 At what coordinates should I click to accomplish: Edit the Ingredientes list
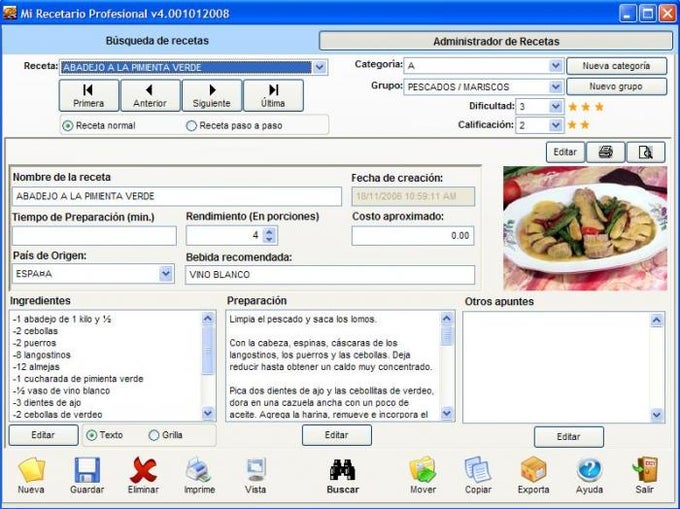[43, 435]
